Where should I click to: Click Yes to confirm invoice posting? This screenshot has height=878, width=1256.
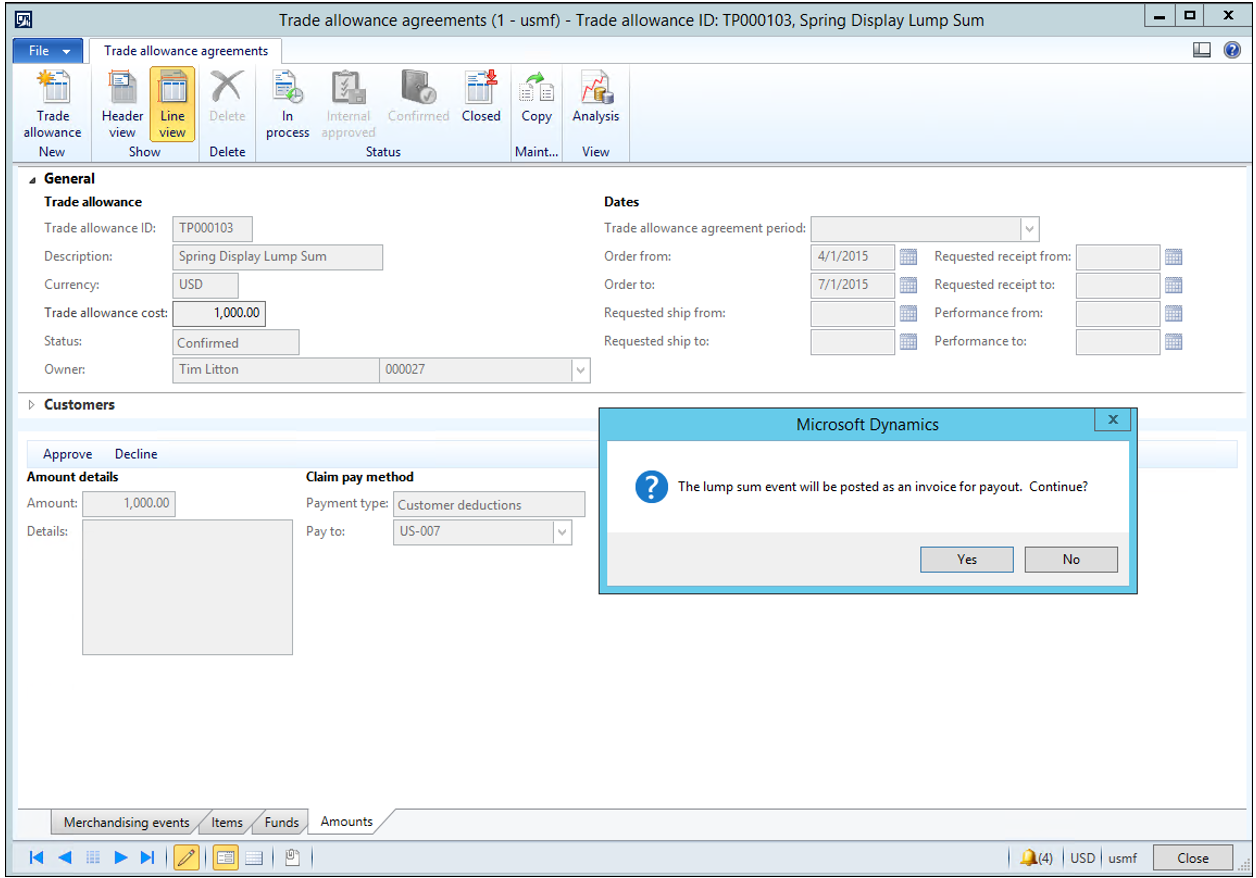click(x=966, y=559)
